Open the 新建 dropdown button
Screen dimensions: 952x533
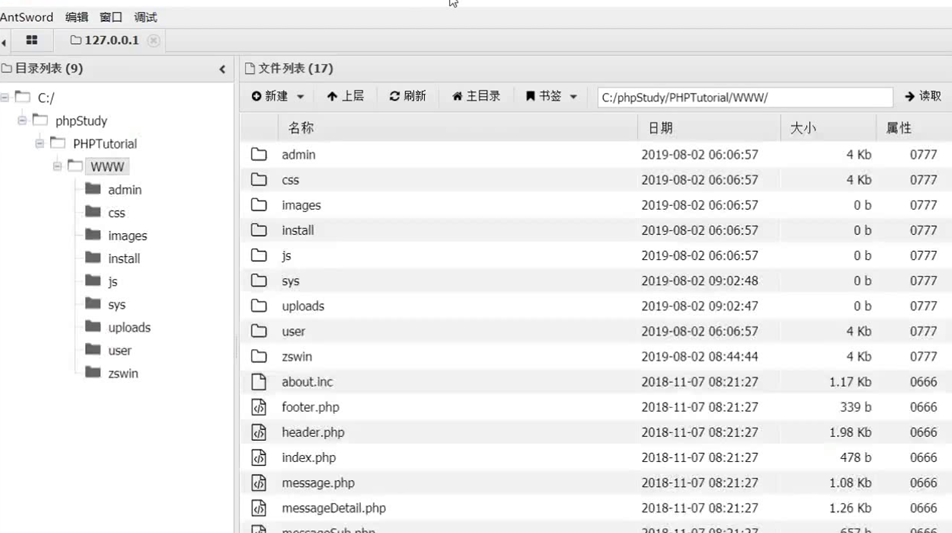[278, 96]
